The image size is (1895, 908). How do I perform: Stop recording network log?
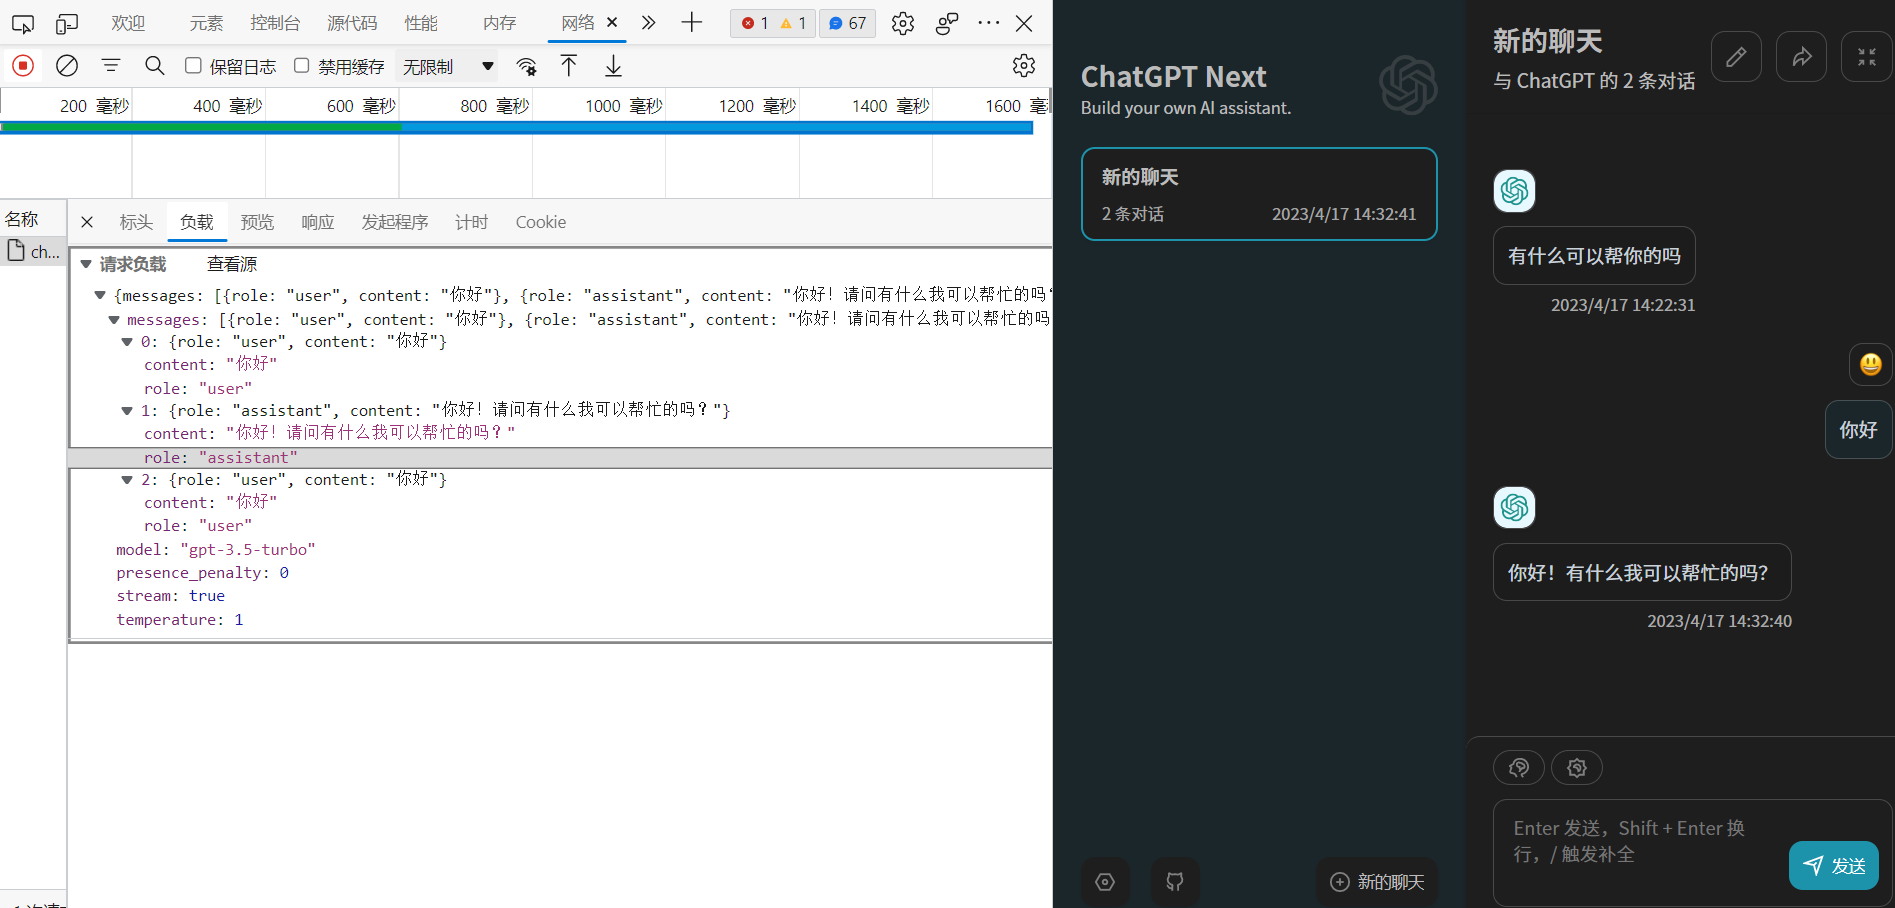point(23,66)
